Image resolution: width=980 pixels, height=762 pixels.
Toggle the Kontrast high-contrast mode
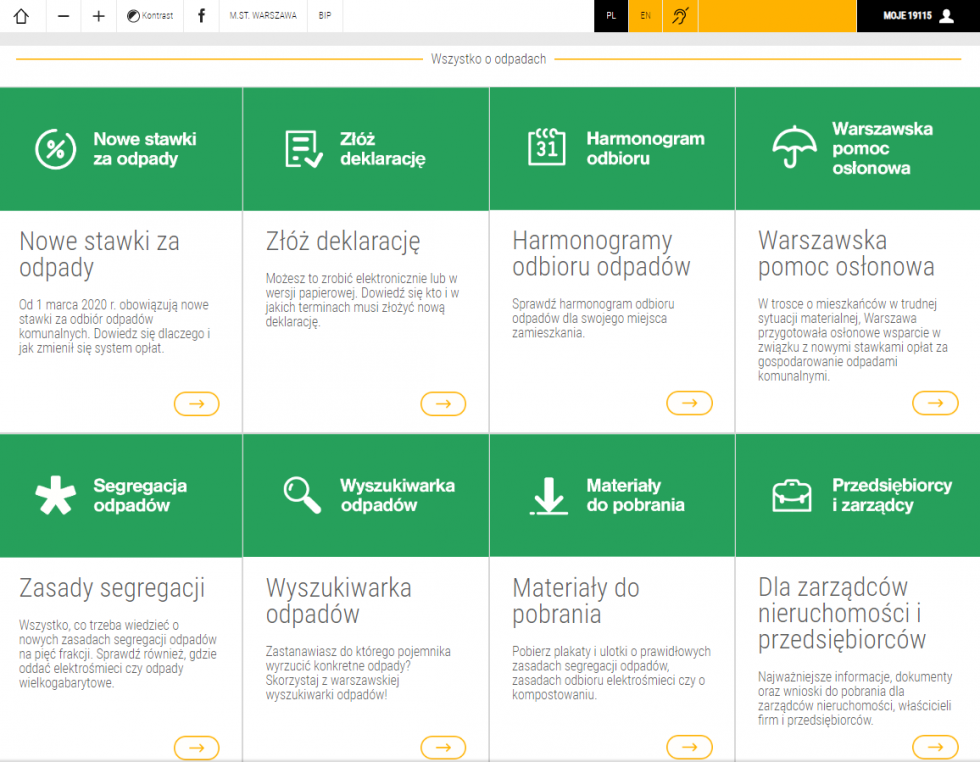[x=150, y=16]
